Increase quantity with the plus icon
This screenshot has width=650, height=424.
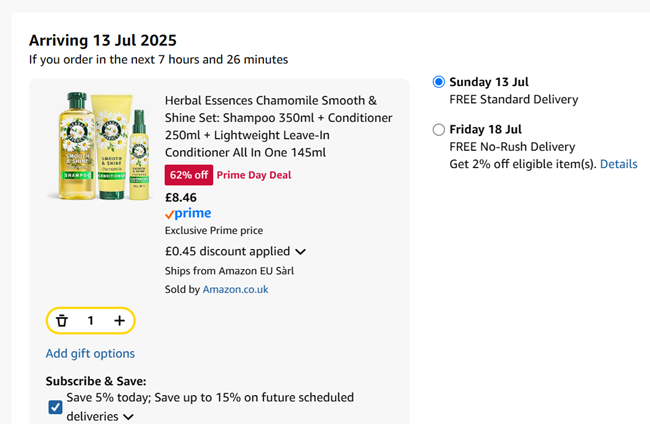[119, 320]
